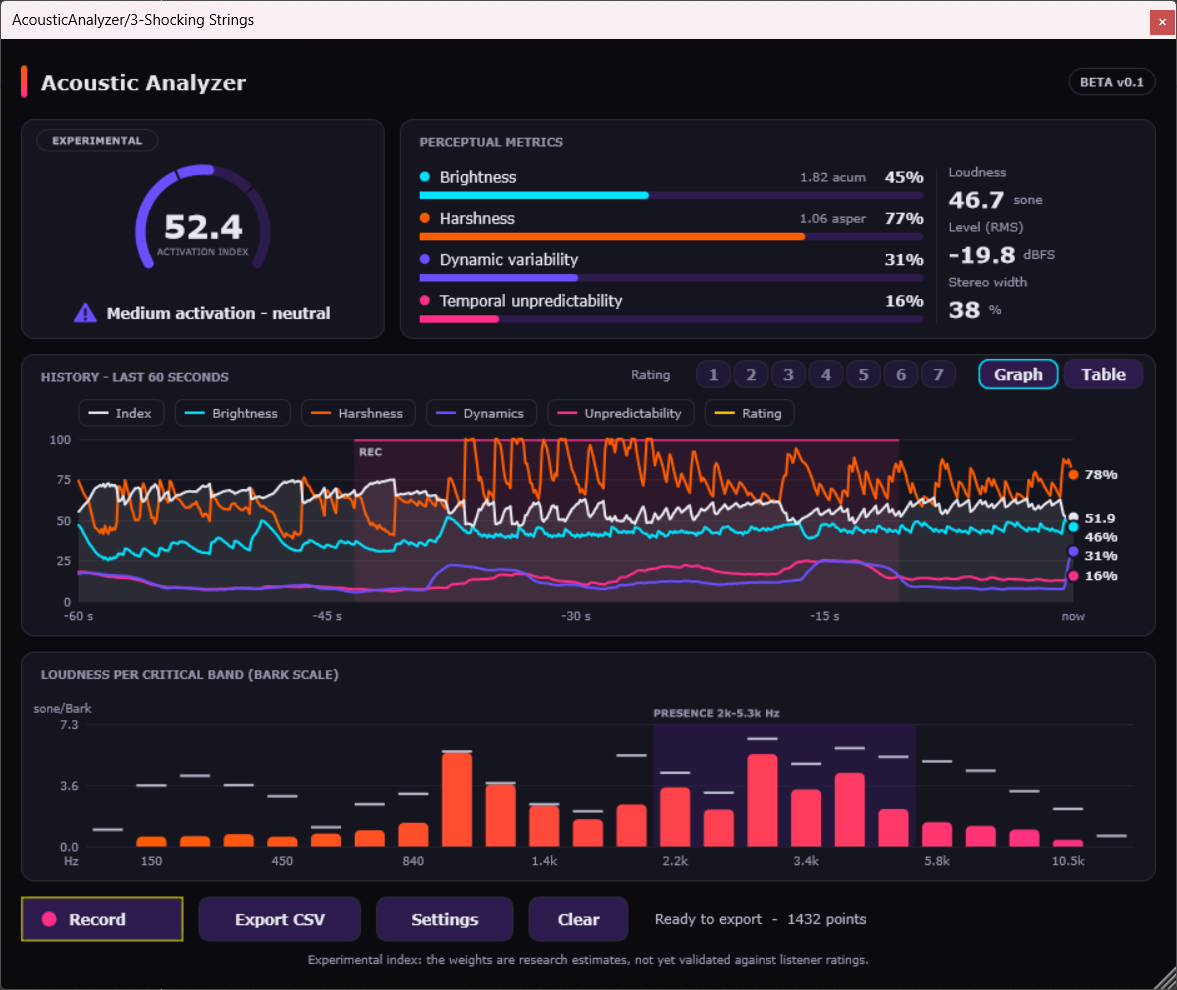Close the AcousticAnalyzer window

pos(1162,22)
